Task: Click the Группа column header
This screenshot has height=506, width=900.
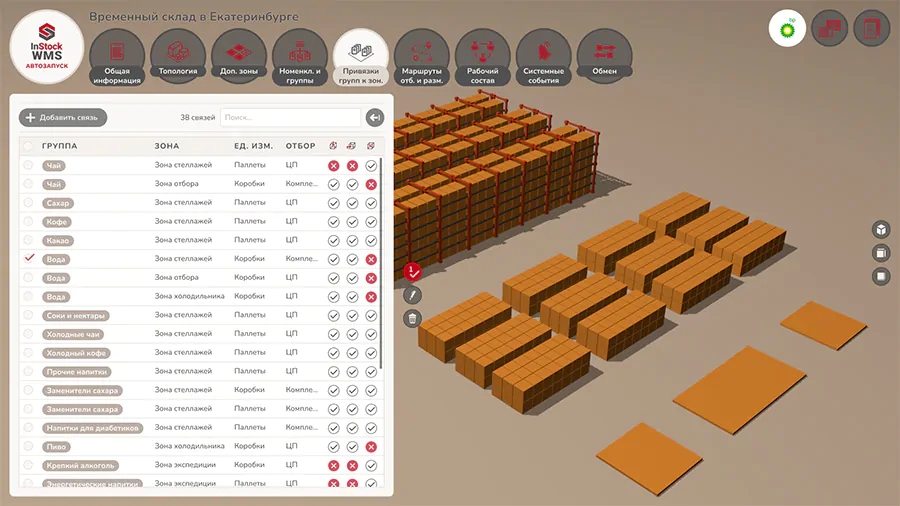Action: pos(59,146)
